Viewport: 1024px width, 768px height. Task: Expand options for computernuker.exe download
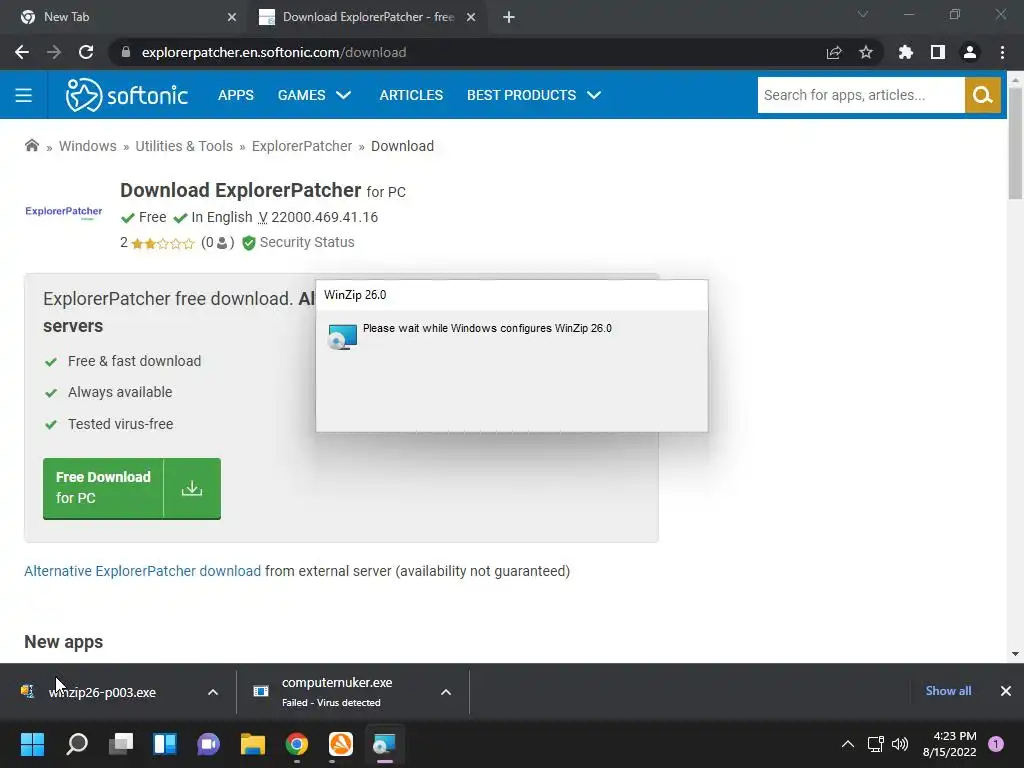pyautogui.click(x=446, y=692)
